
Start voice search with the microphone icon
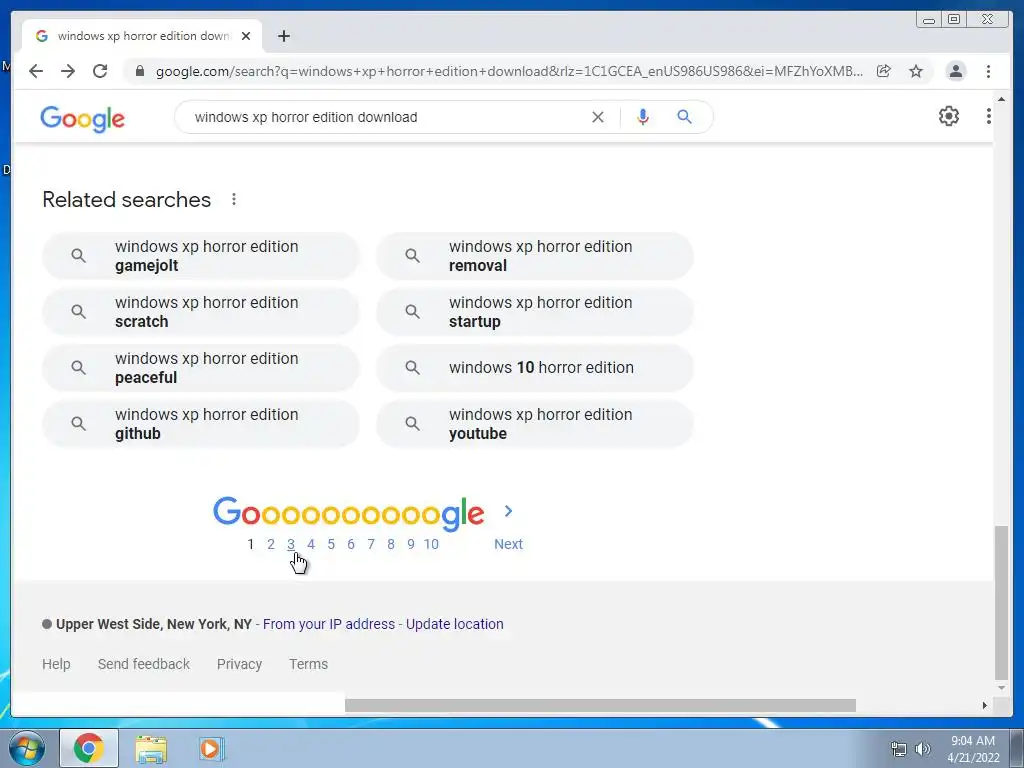(643, 117)
